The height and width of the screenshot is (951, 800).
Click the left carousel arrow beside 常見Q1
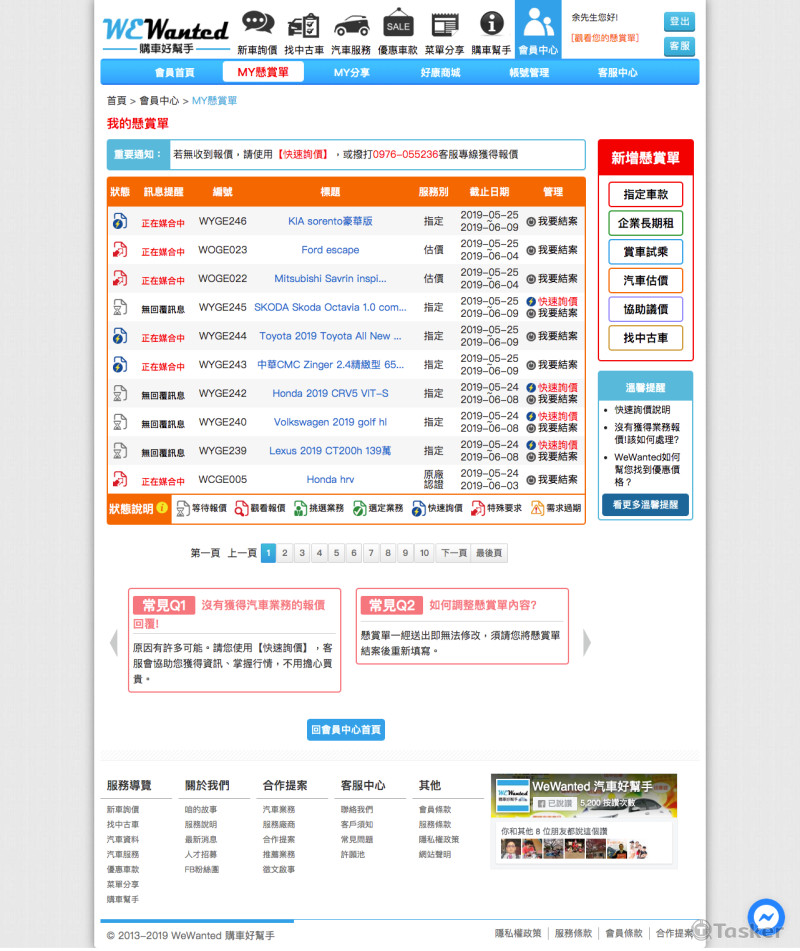pos(113,643)
